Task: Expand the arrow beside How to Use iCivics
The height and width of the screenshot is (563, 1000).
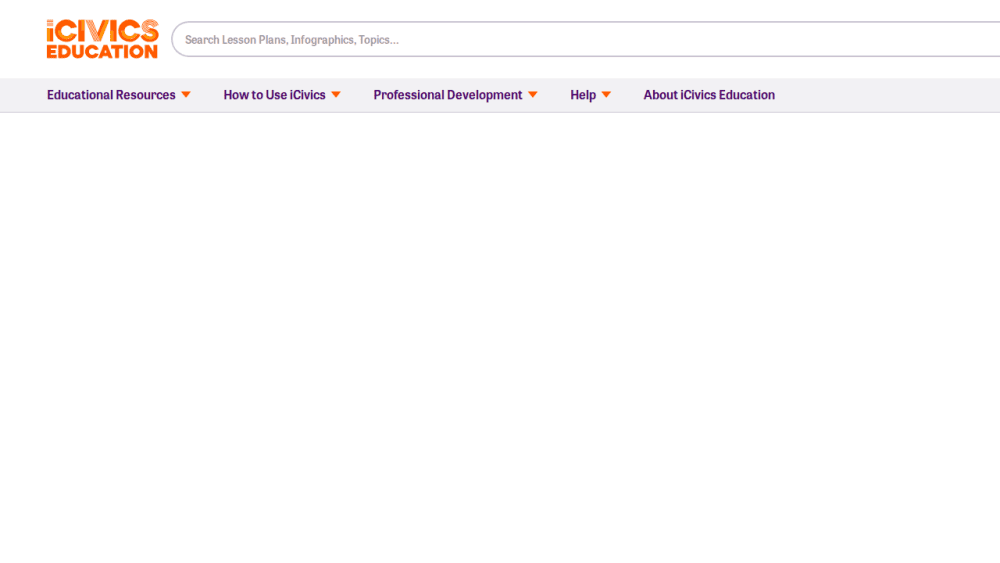Action: (x=336, y=95)
